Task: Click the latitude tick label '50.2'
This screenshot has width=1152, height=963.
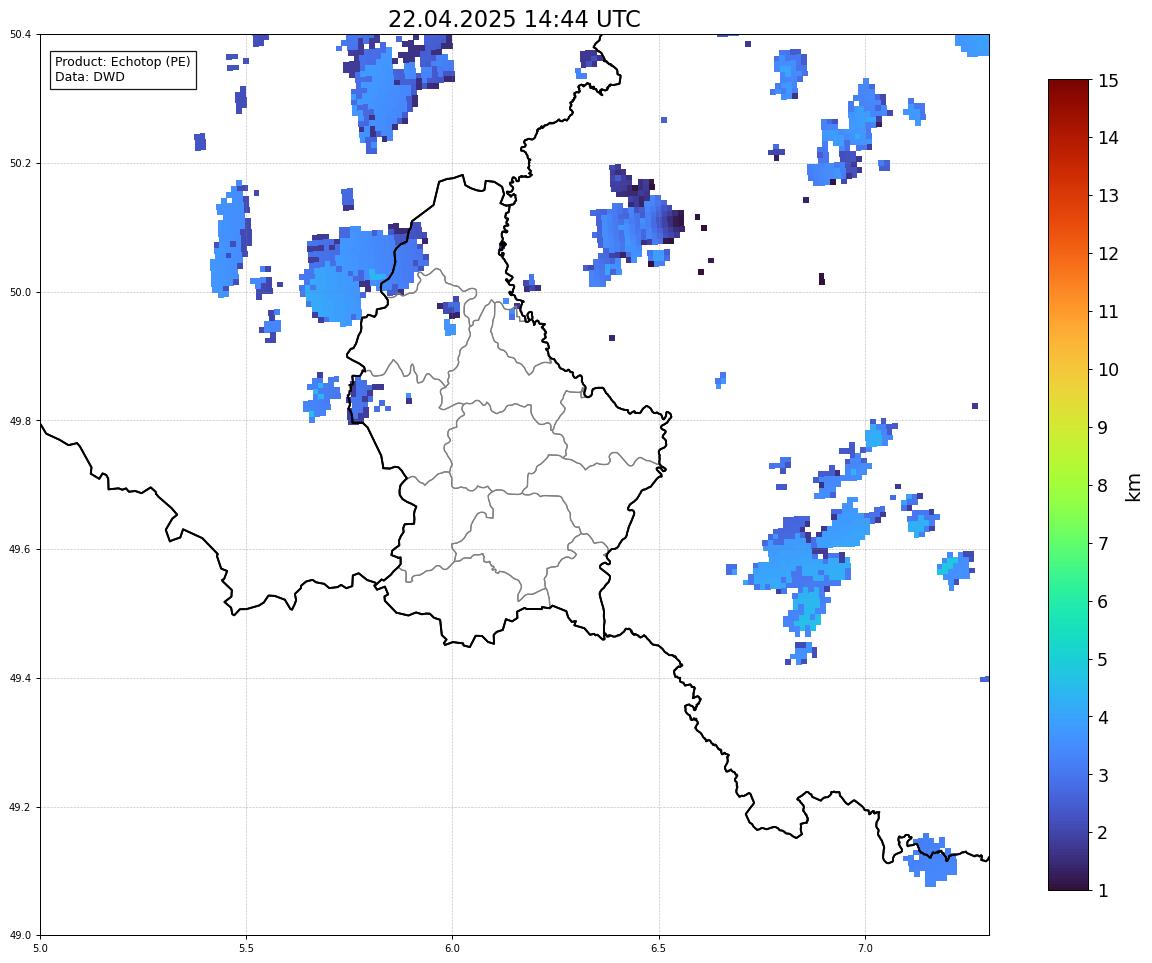Action: pyautogui.click(x=21, y=164)
